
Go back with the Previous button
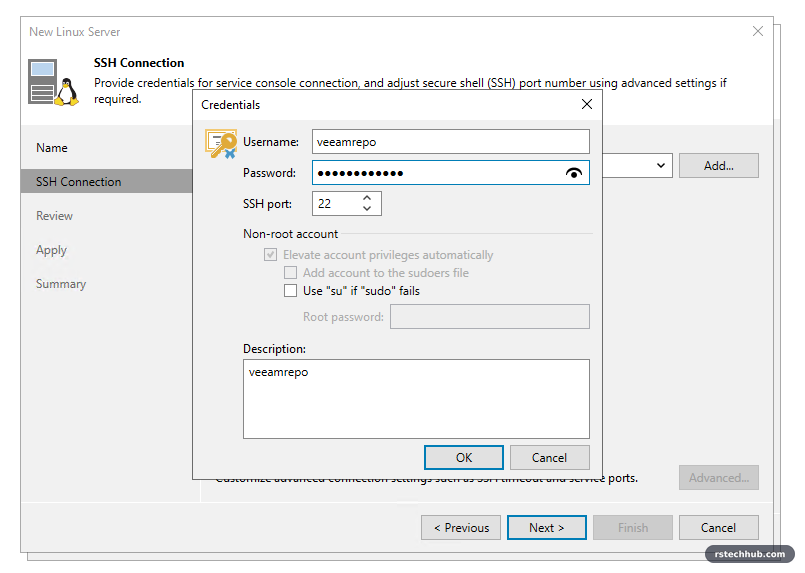461,528
